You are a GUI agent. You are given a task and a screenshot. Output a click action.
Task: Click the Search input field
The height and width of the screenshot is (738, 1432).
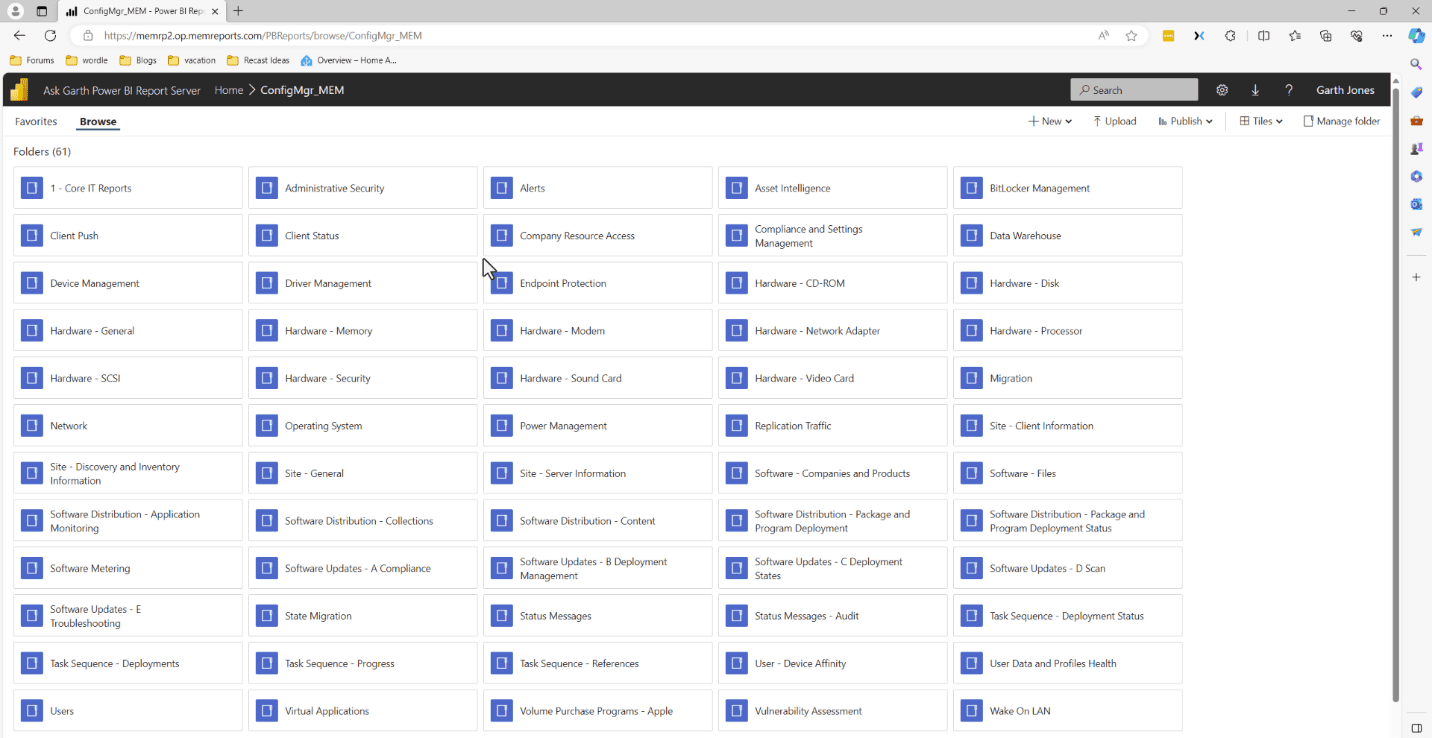(x=1134, y=90)
